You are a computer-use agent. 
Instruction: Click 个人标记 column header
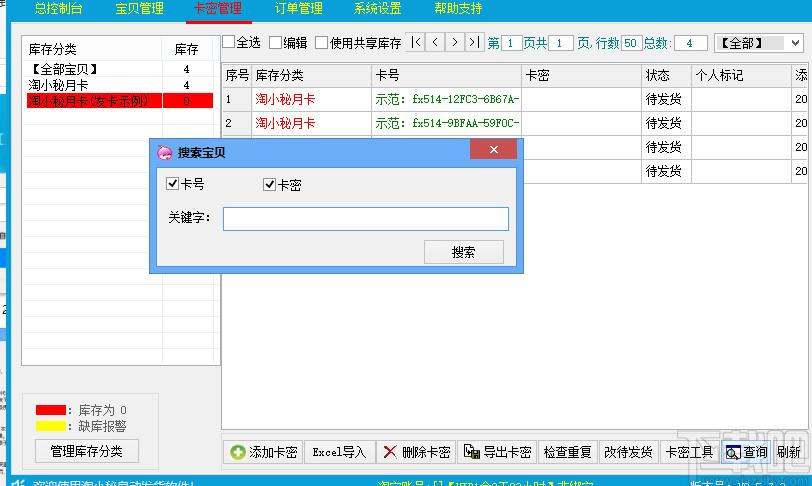(x=741, y=75)
